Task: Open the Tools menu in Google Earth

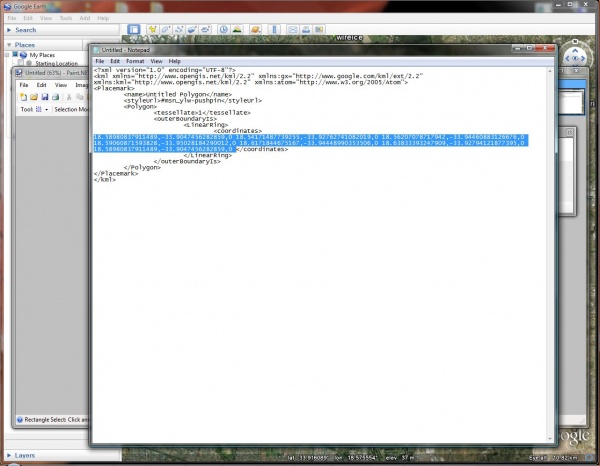Action: 65,18
